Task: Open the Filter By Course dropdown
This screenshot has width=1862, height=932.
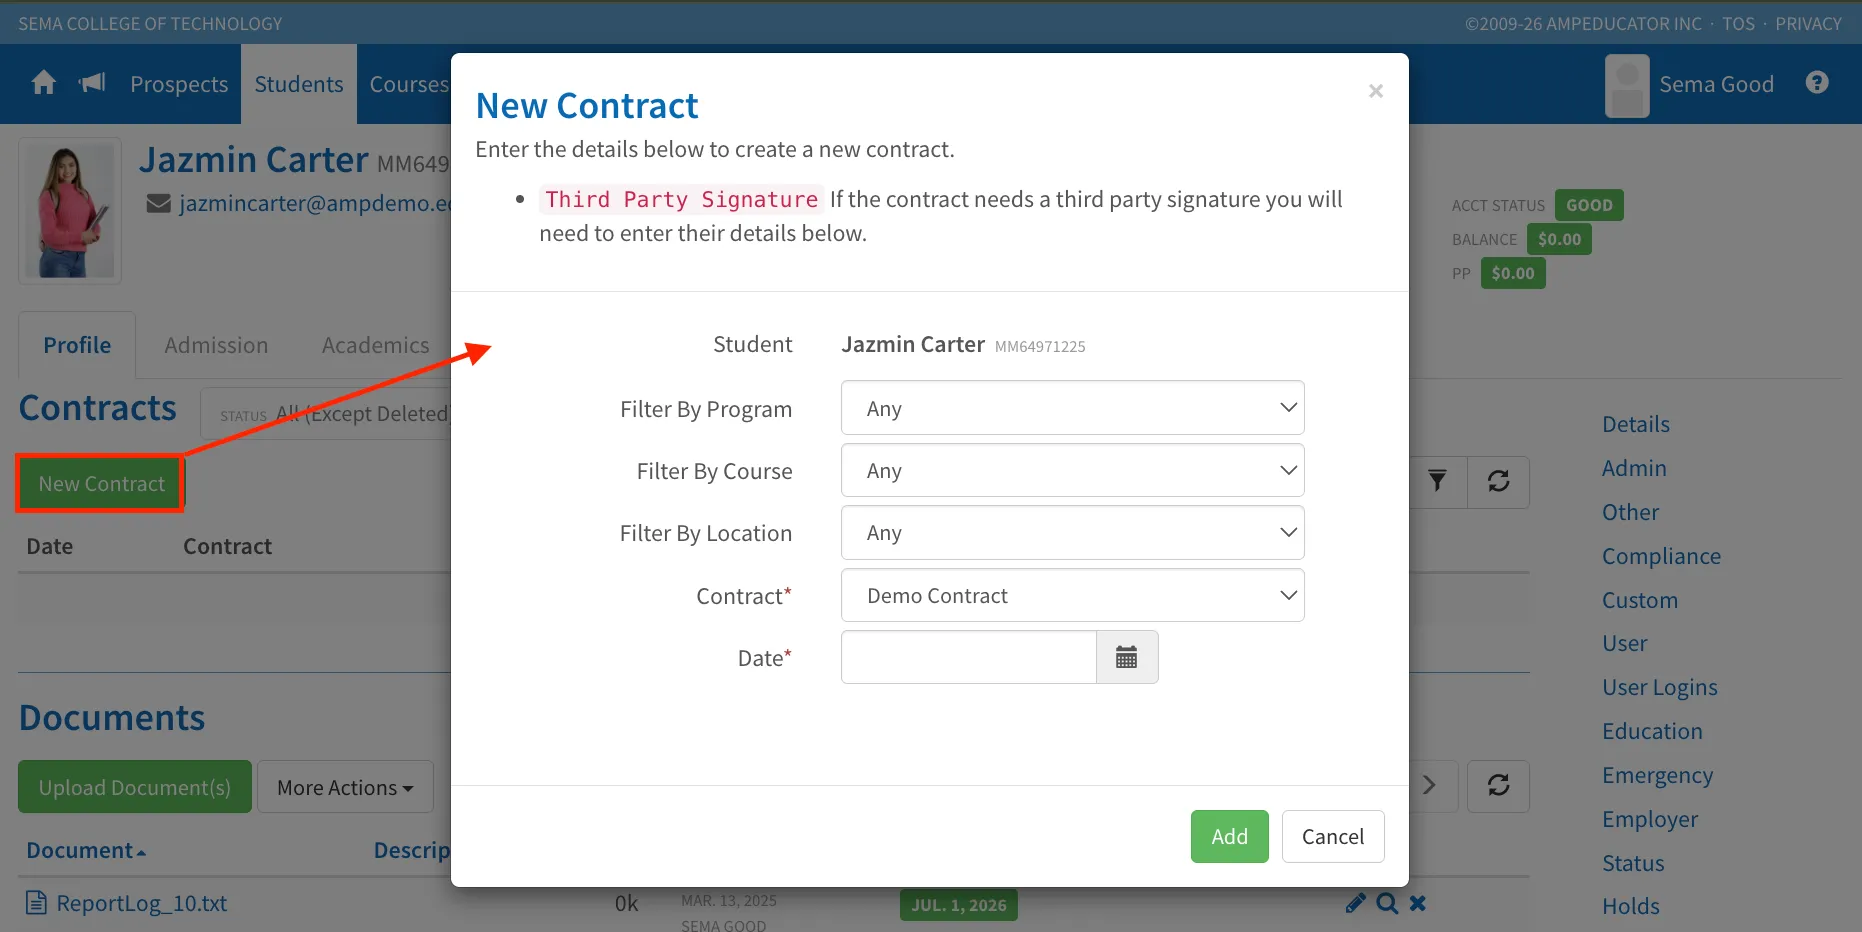Action: 1072,470
